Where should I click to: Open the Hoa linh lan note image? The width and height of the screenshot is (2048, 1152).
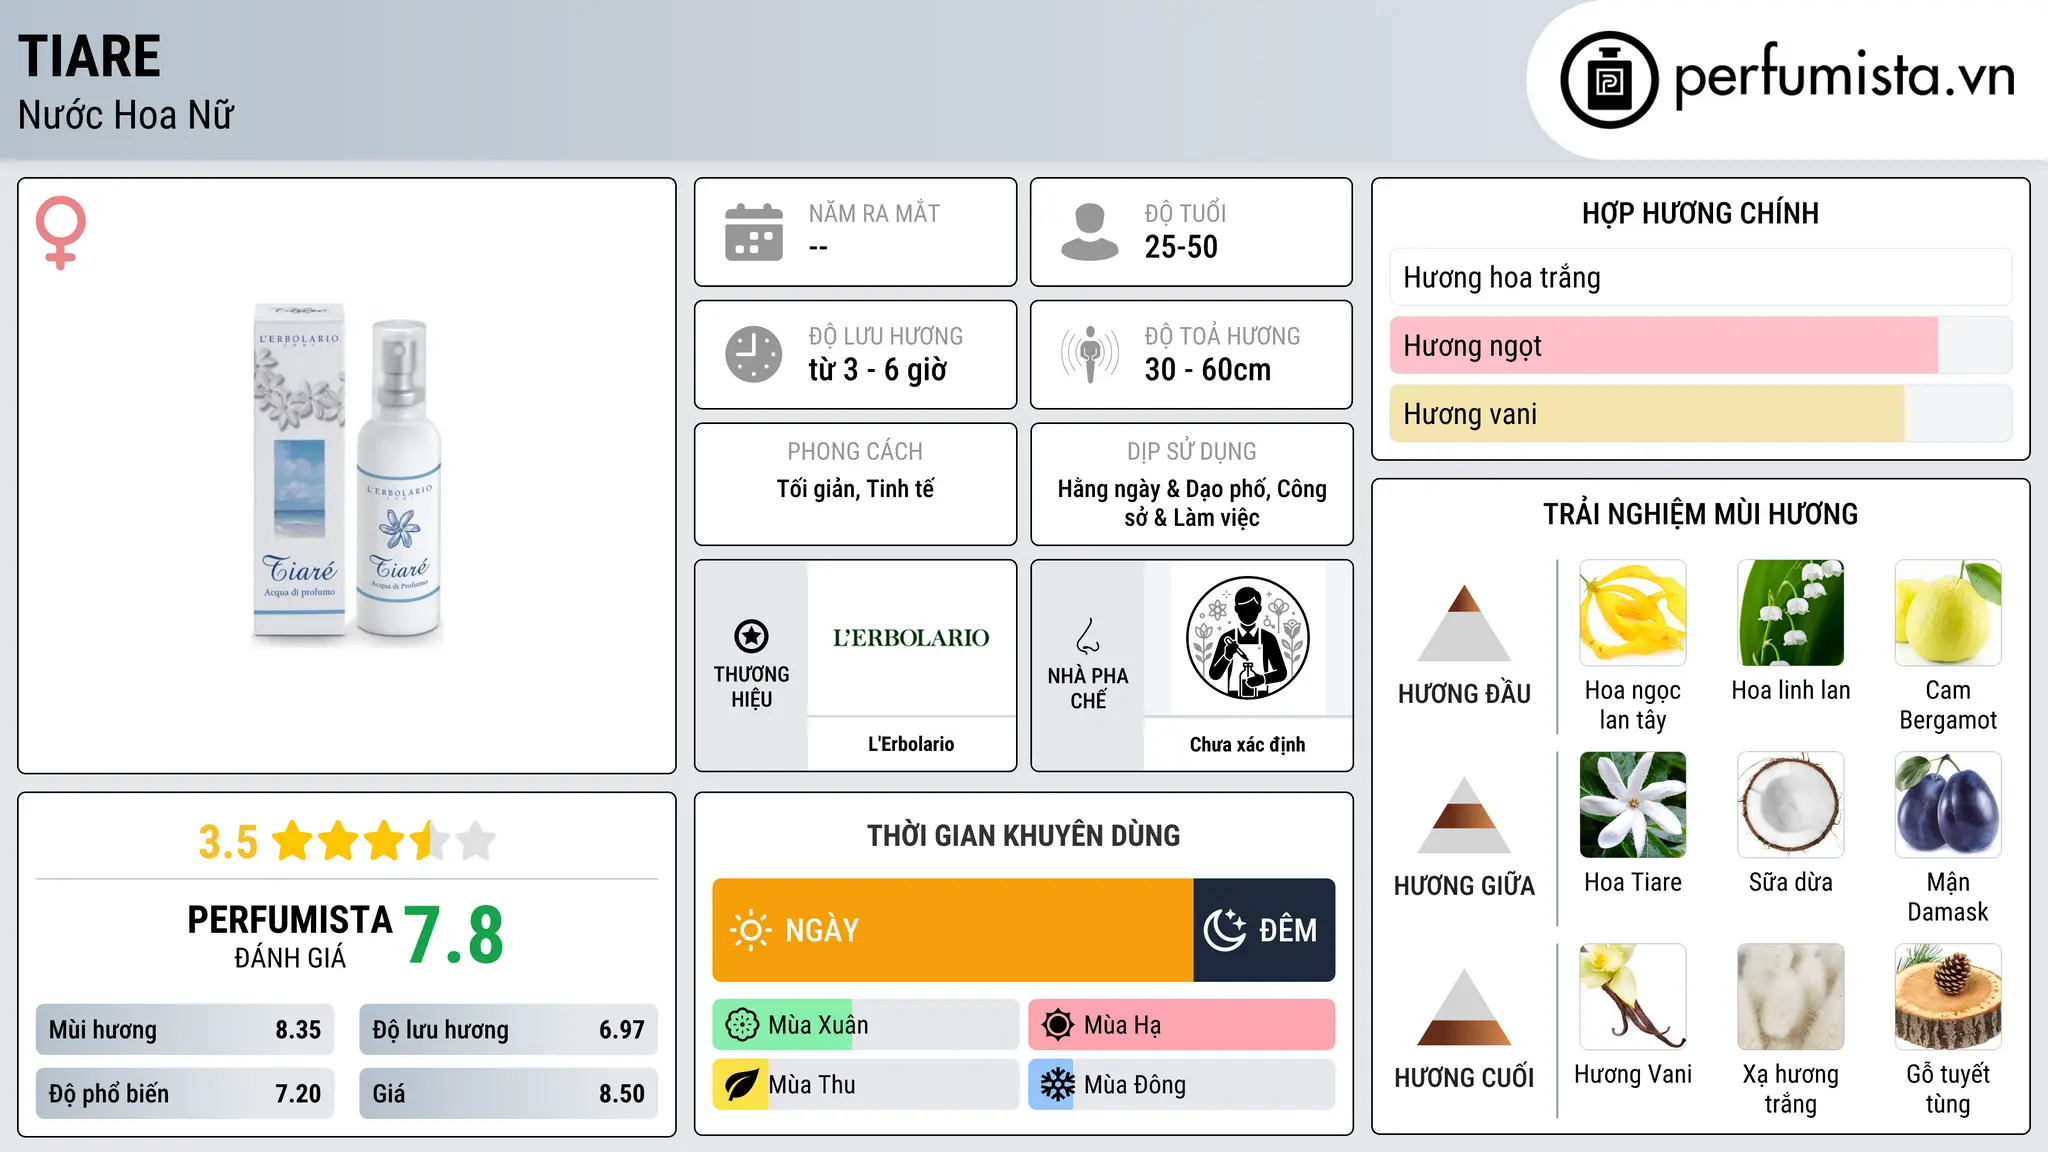[x=1791, y=613]
